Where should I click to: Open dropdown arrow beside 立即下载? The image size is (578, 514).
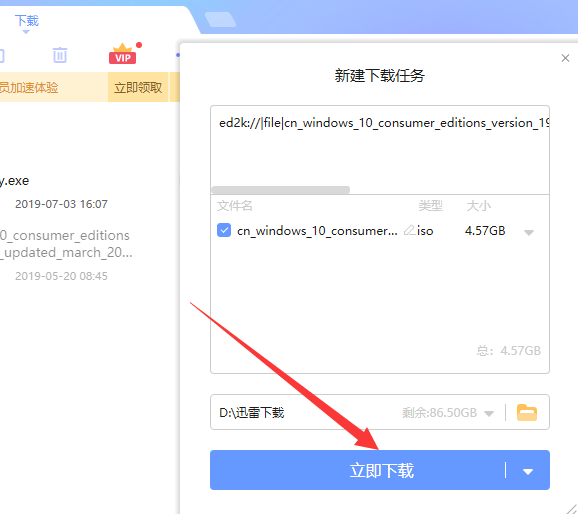pos(528,471)
